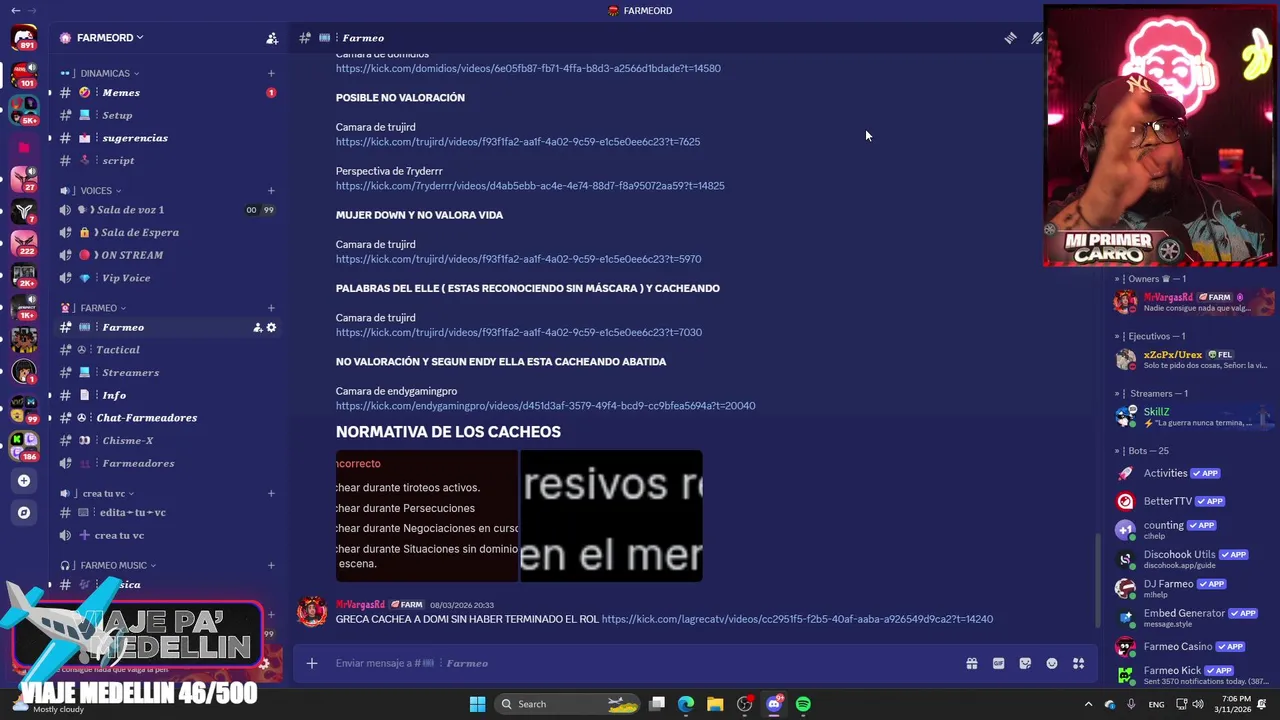Open Spotify from the taskbar

(803, 704)
